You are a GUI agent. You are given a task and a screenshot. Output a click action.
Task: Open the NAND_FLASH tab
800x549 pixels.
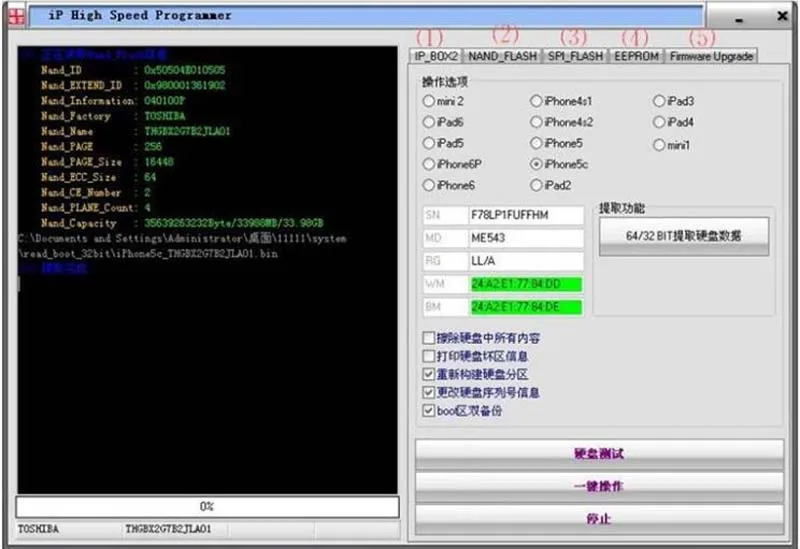coord(503,56)
